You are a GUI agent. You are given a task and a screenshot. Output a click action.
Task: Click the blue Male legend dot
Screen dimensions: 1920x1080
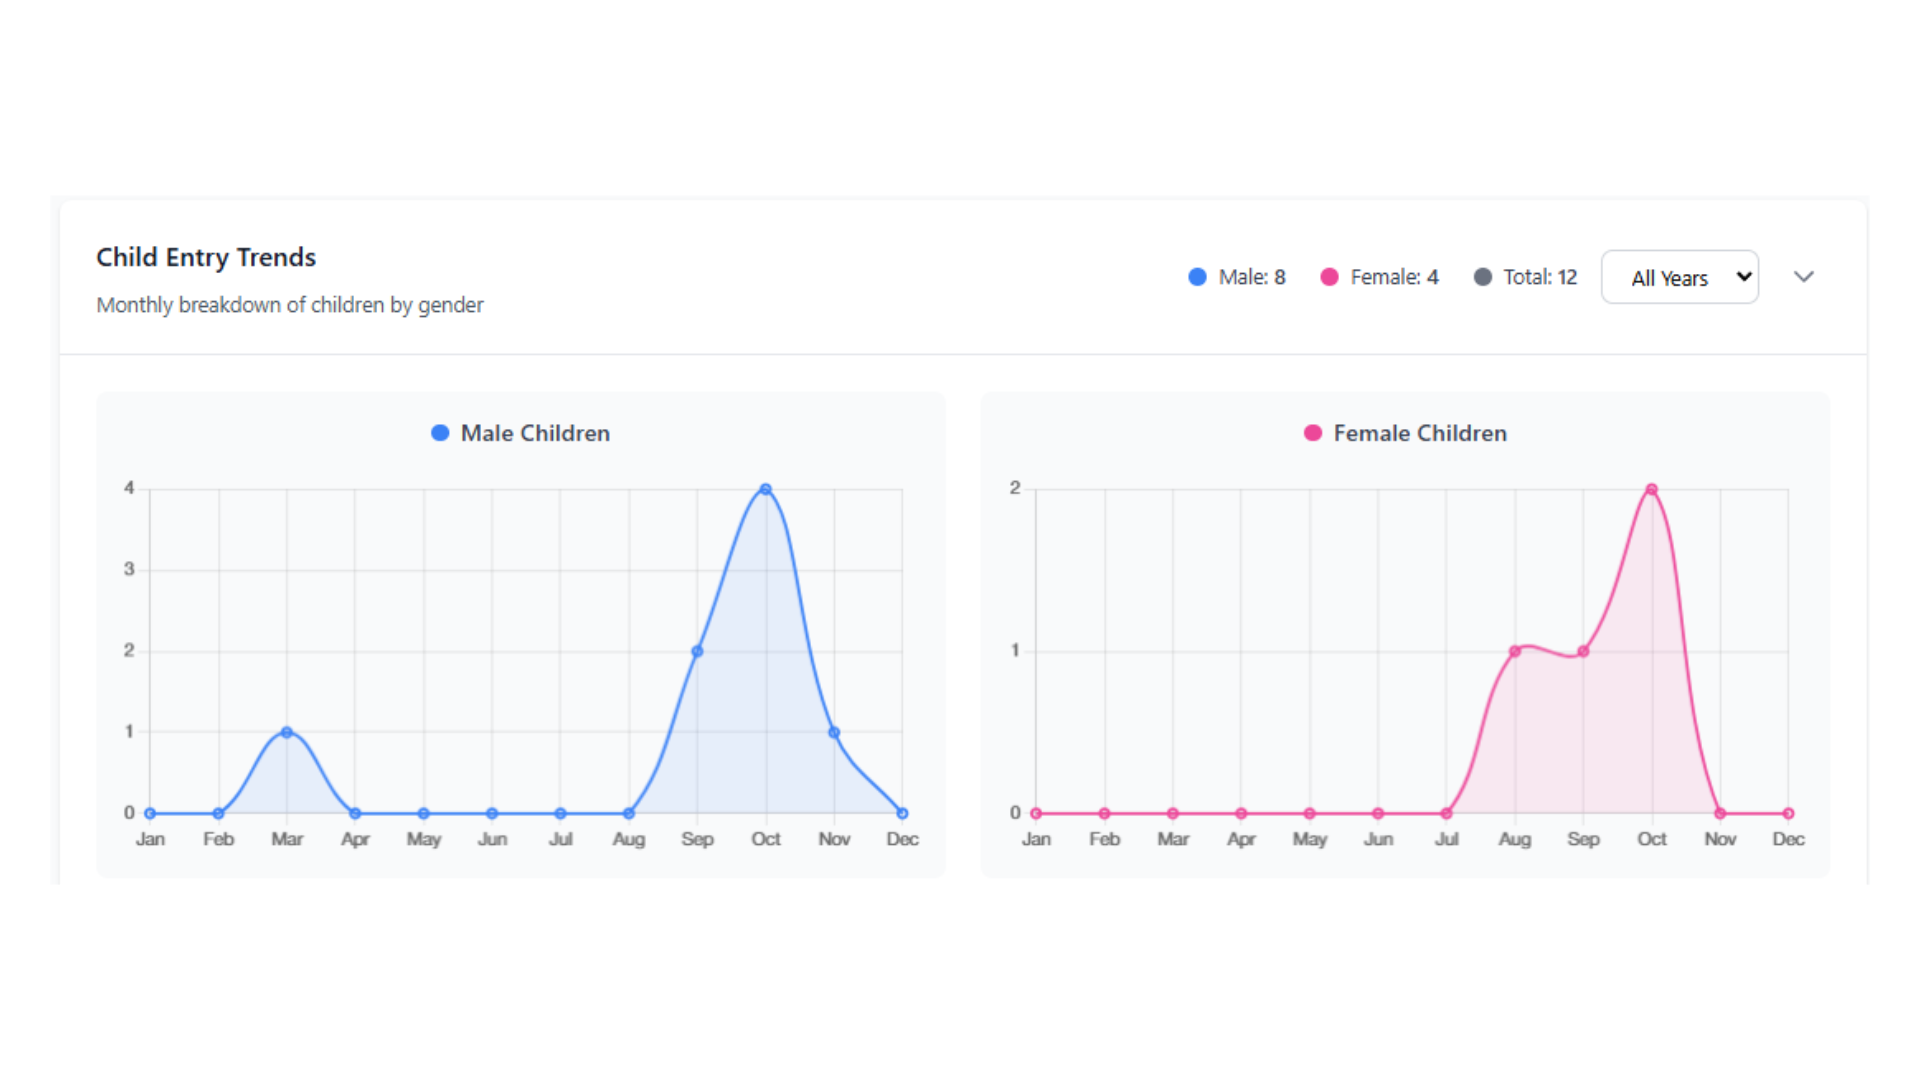(x=1197, y=277)
